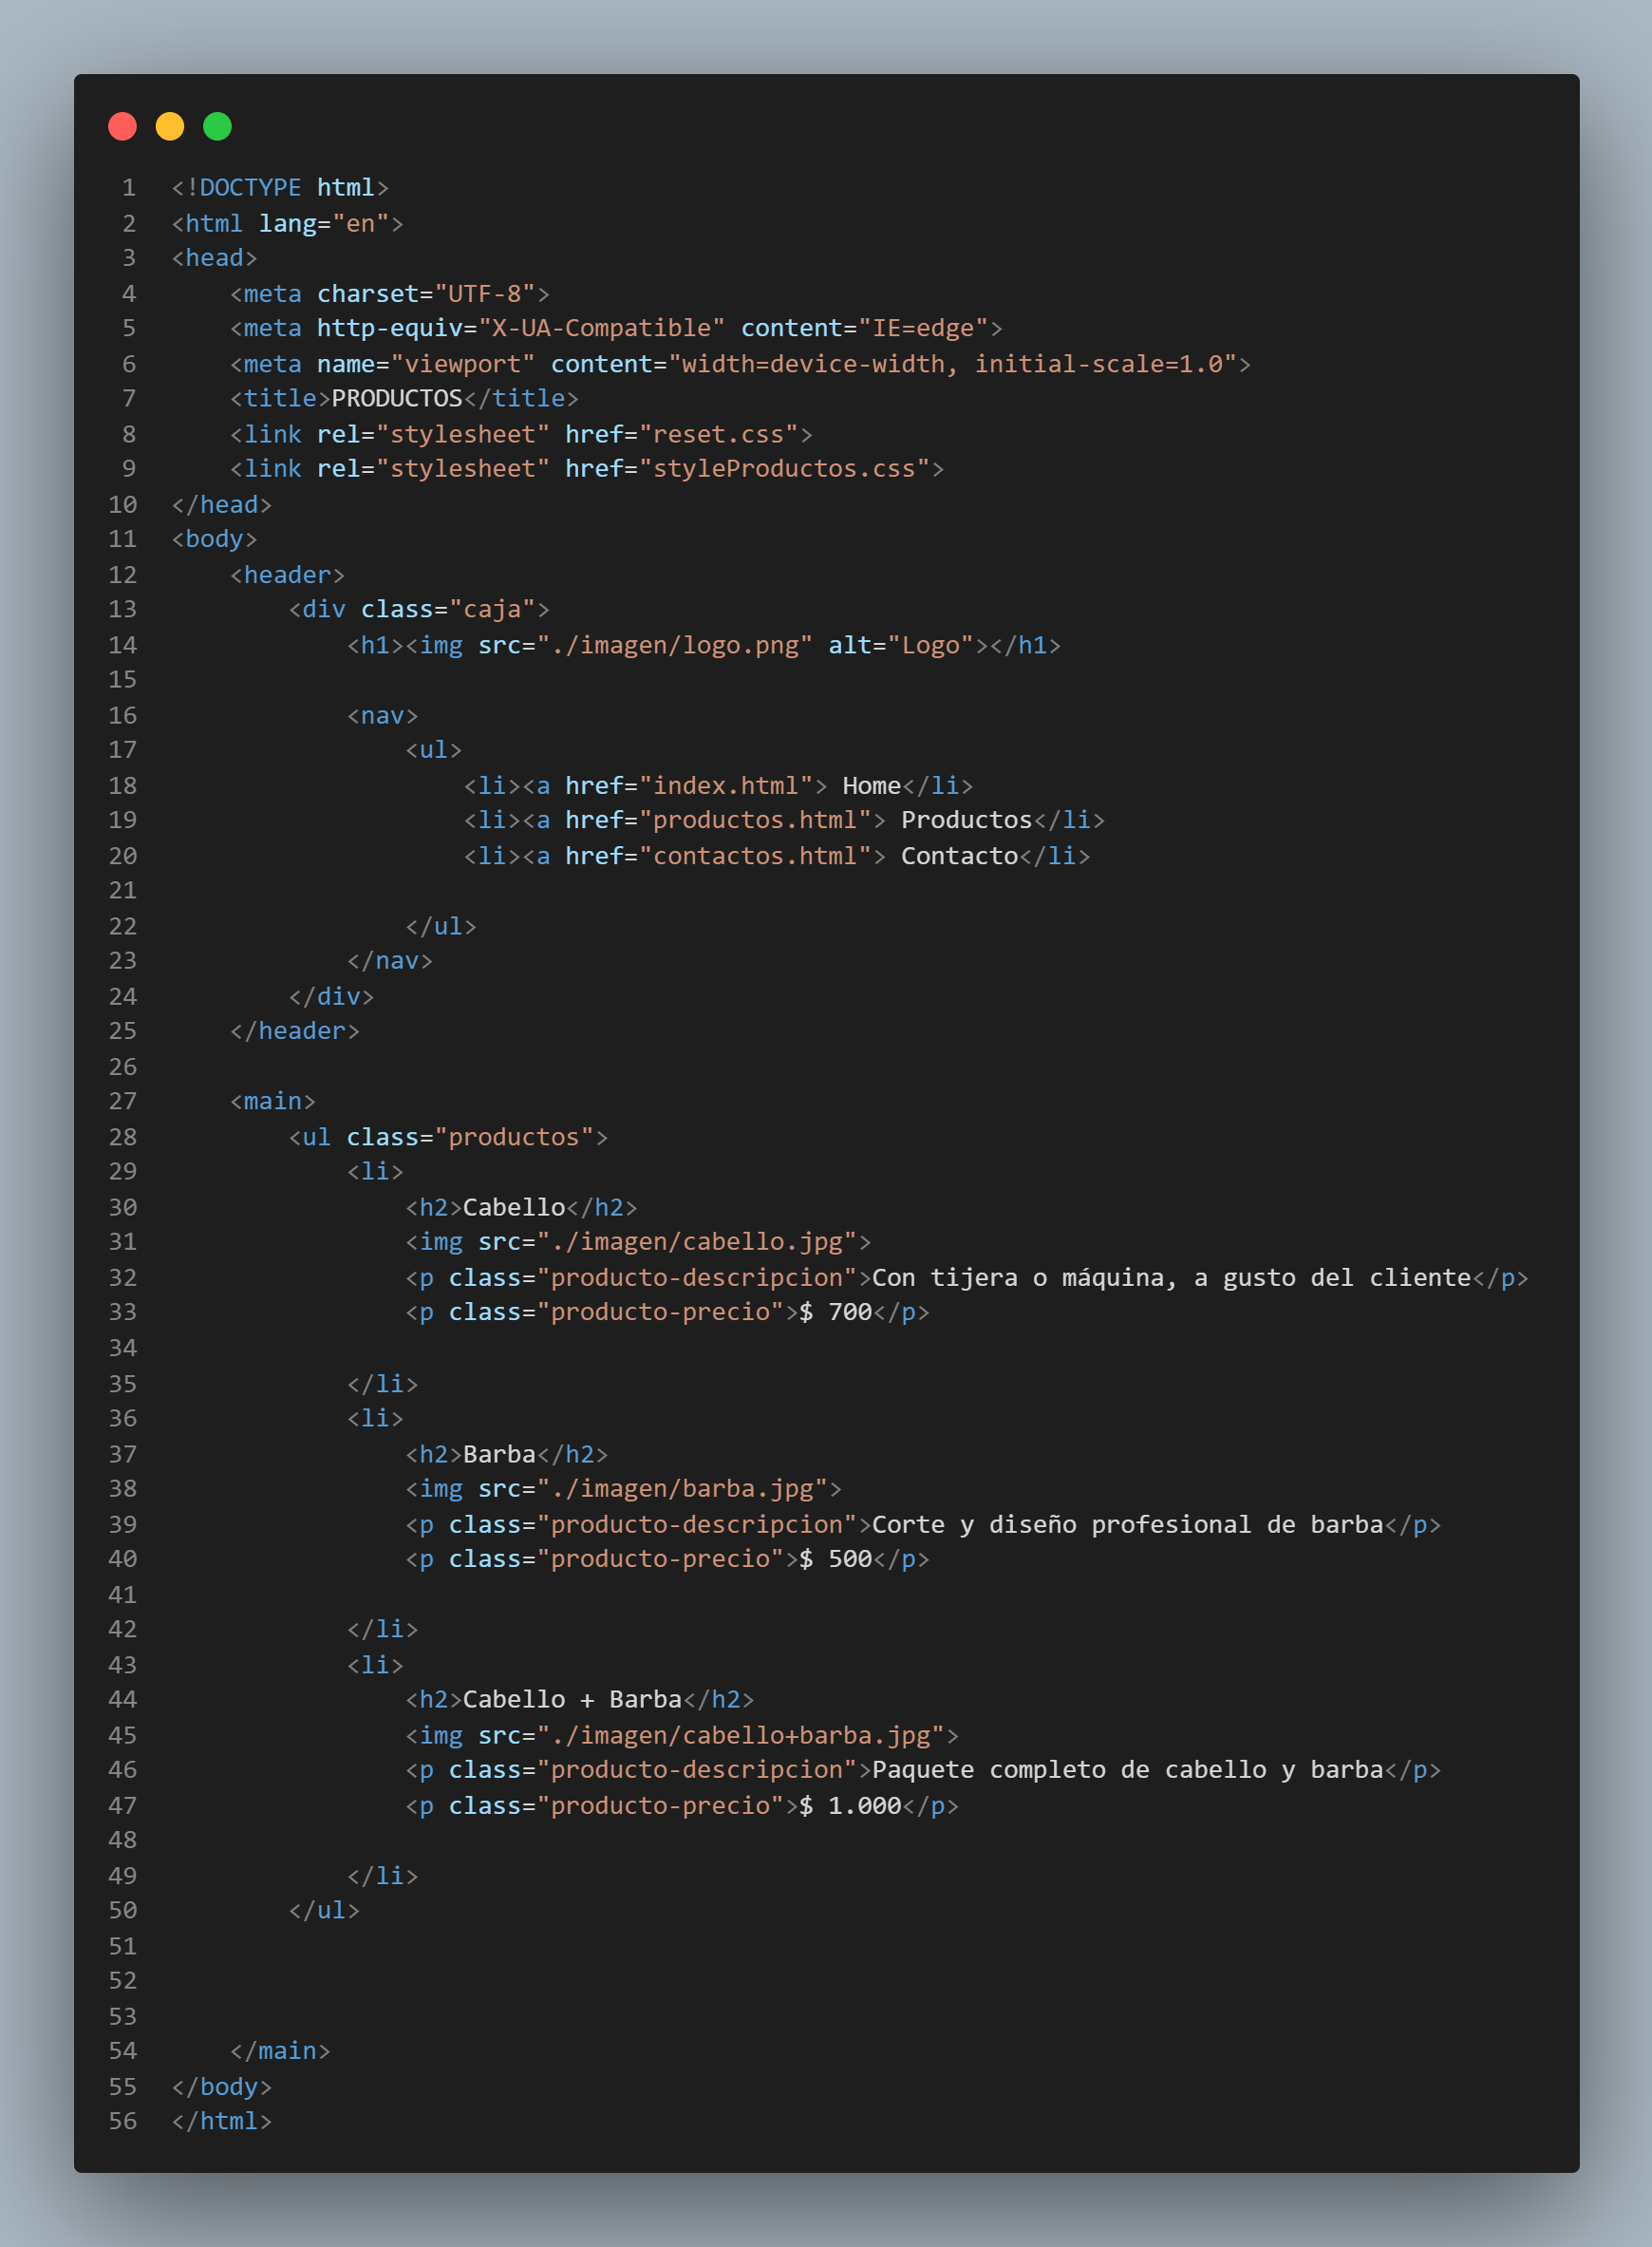The image size is (1652, 2247).
Task: Click the opening <nav> tag
Action: 383,716
